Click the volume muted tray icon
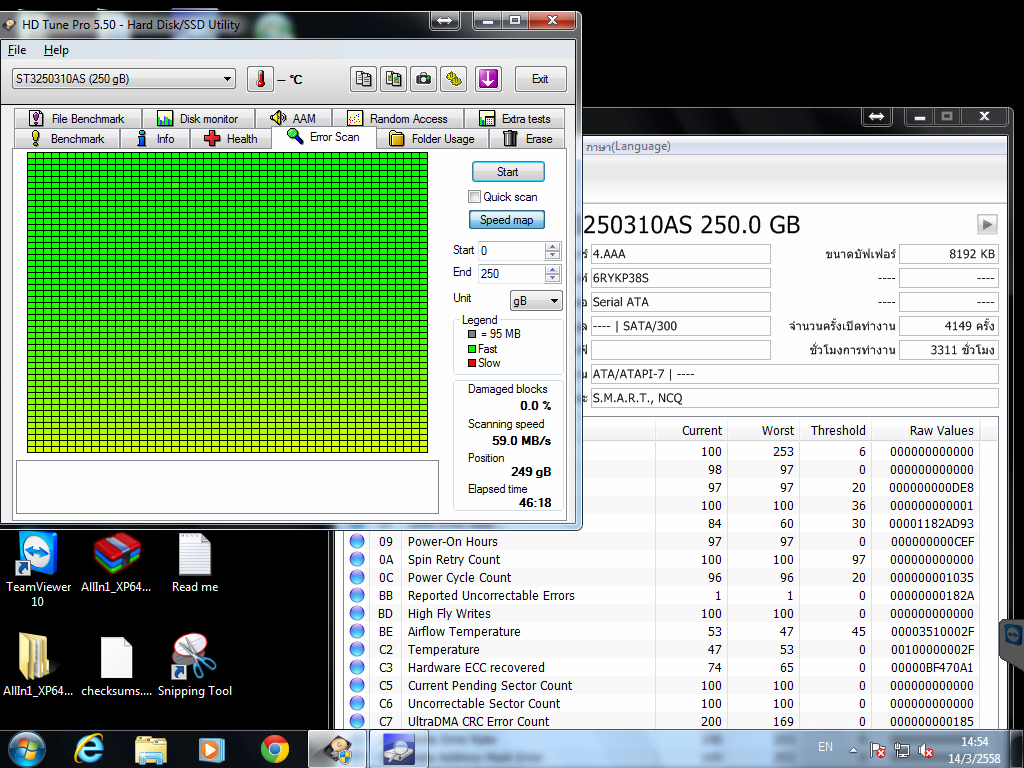This screenshot has height=768, width=1024. coord(925,750)
